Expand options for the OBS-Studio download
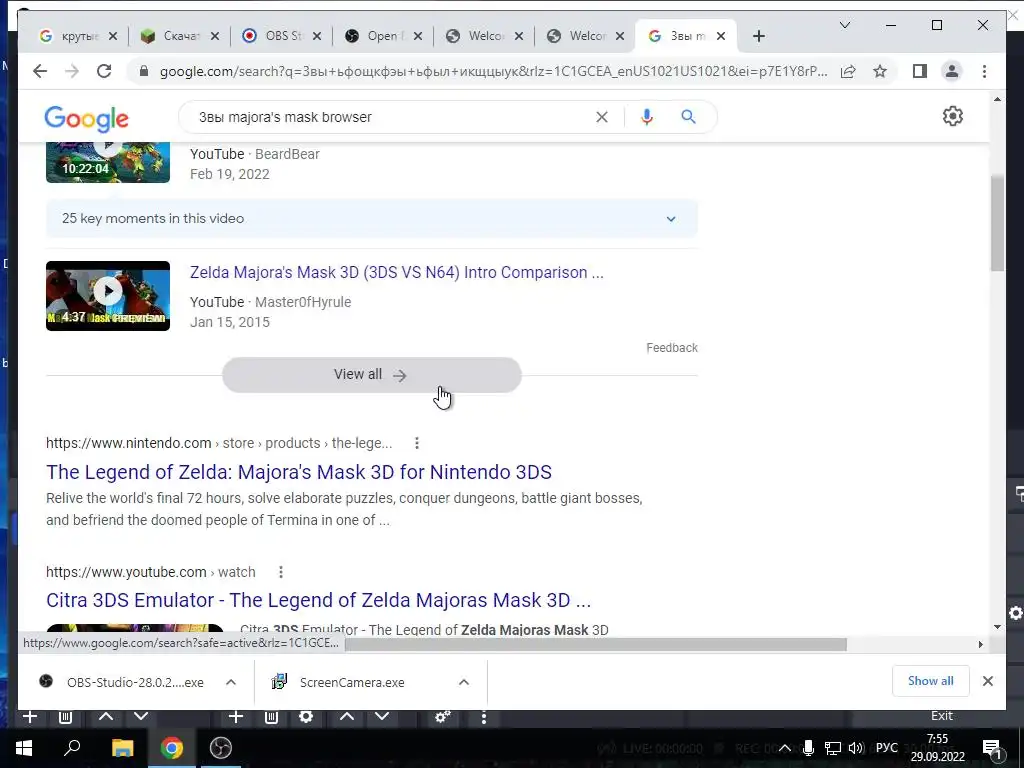The height and width of the screenshot is (768, 1024). click(x=231, y=682)
